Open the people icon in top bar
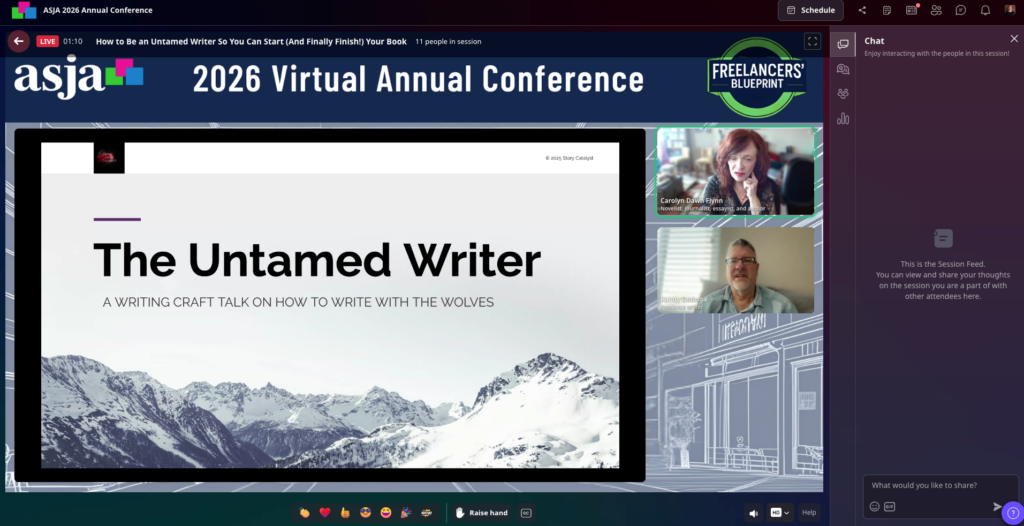 click(936, 10)
